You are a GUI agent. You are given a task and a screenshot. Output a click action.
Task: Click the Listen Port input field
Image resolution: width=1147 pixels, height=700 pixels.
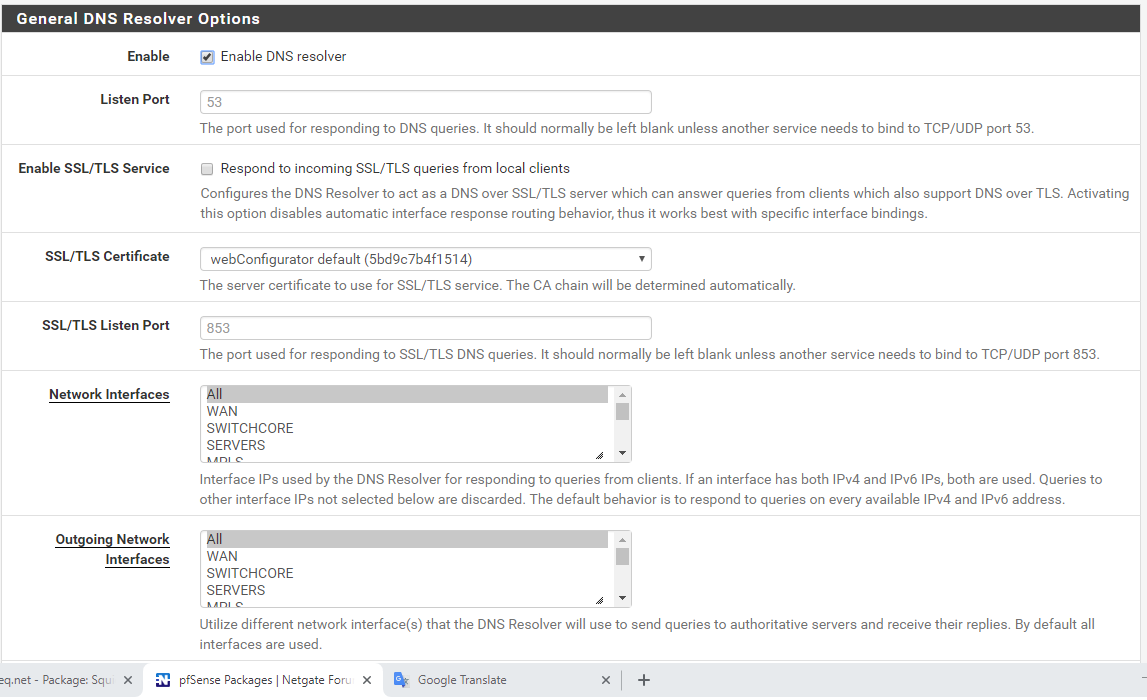point(425,102)
